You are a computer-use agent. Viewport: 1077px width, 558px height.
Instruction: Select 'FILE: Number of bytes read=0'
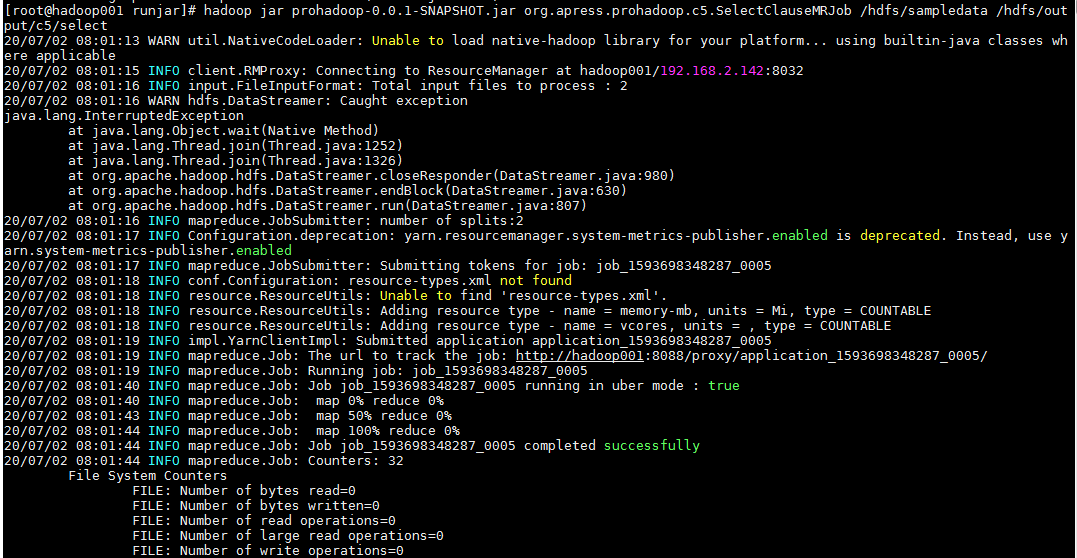(x=244, y=491)
